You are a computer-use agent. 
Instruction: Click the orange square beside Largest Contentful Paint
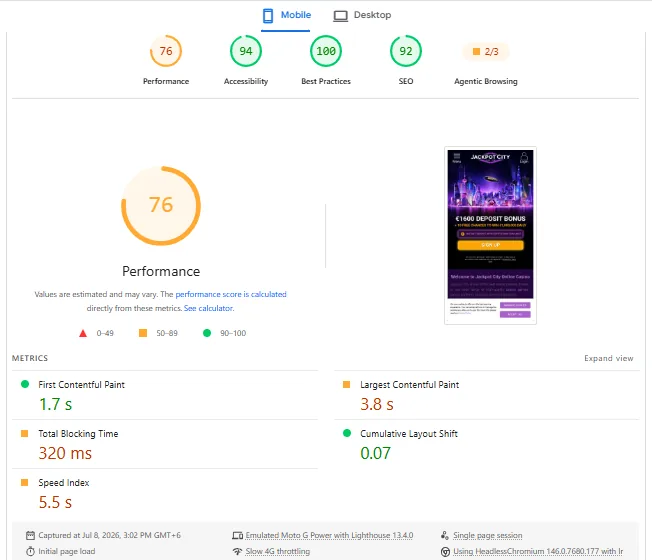[346, 385]
